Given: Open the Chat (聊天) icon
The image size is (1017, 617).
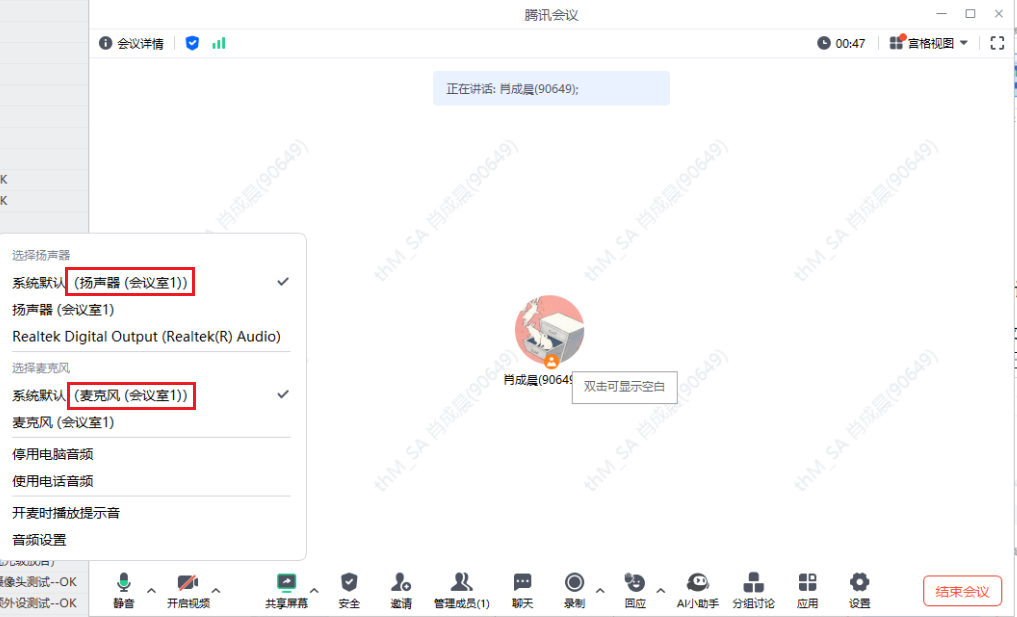Looking at the screenshot, I should (522, 583).
